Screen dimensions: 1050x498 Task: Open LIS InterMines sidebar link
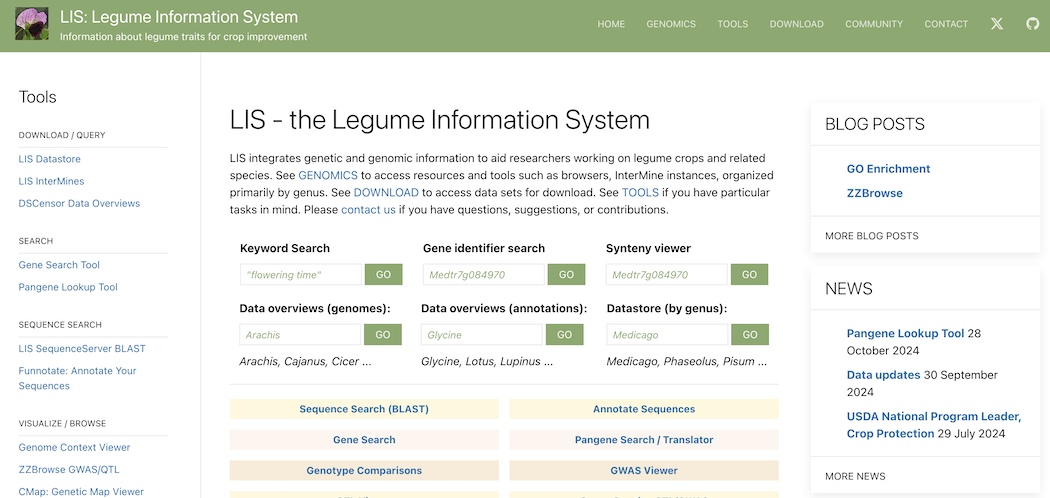52,181
